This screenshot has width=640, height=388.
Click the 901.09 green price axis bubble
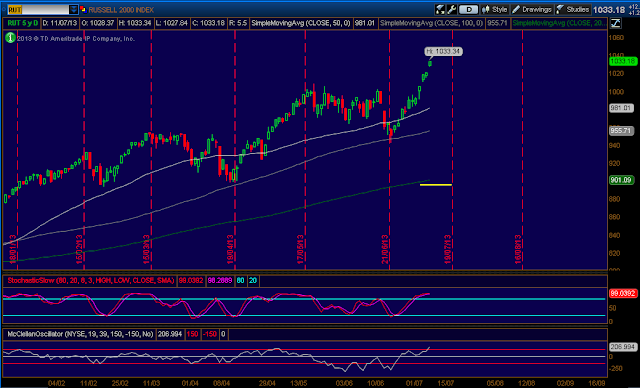[x=622, y=180]
